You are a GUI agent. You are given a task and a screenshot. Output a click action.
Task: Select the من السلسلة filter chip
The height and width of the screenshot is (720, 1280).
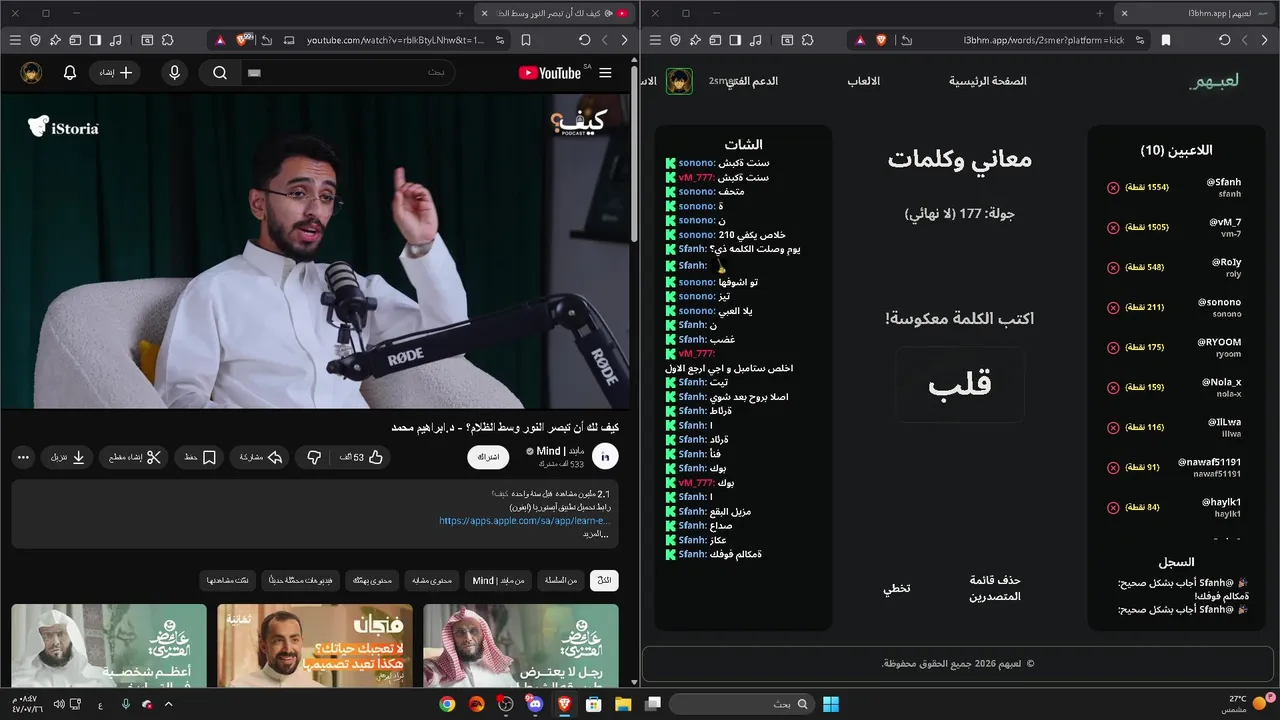tap(560, 581)
